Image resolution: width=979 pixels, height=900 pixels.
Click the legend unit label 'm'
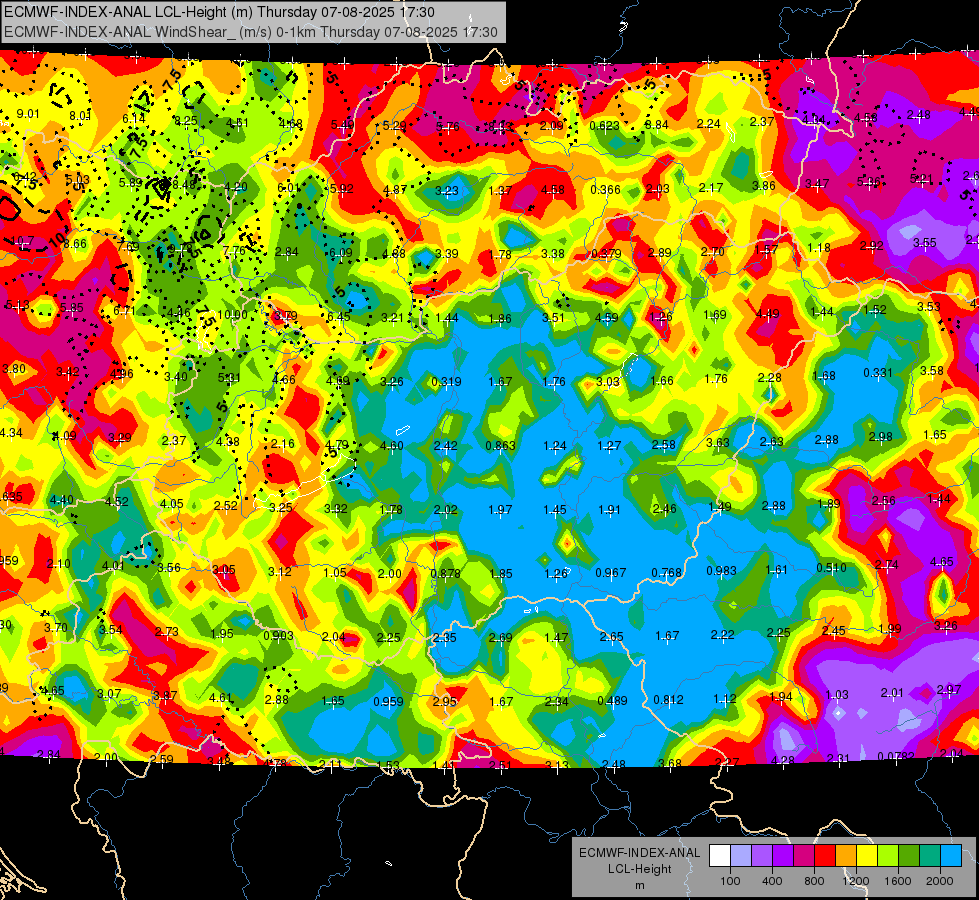[639, 885]
